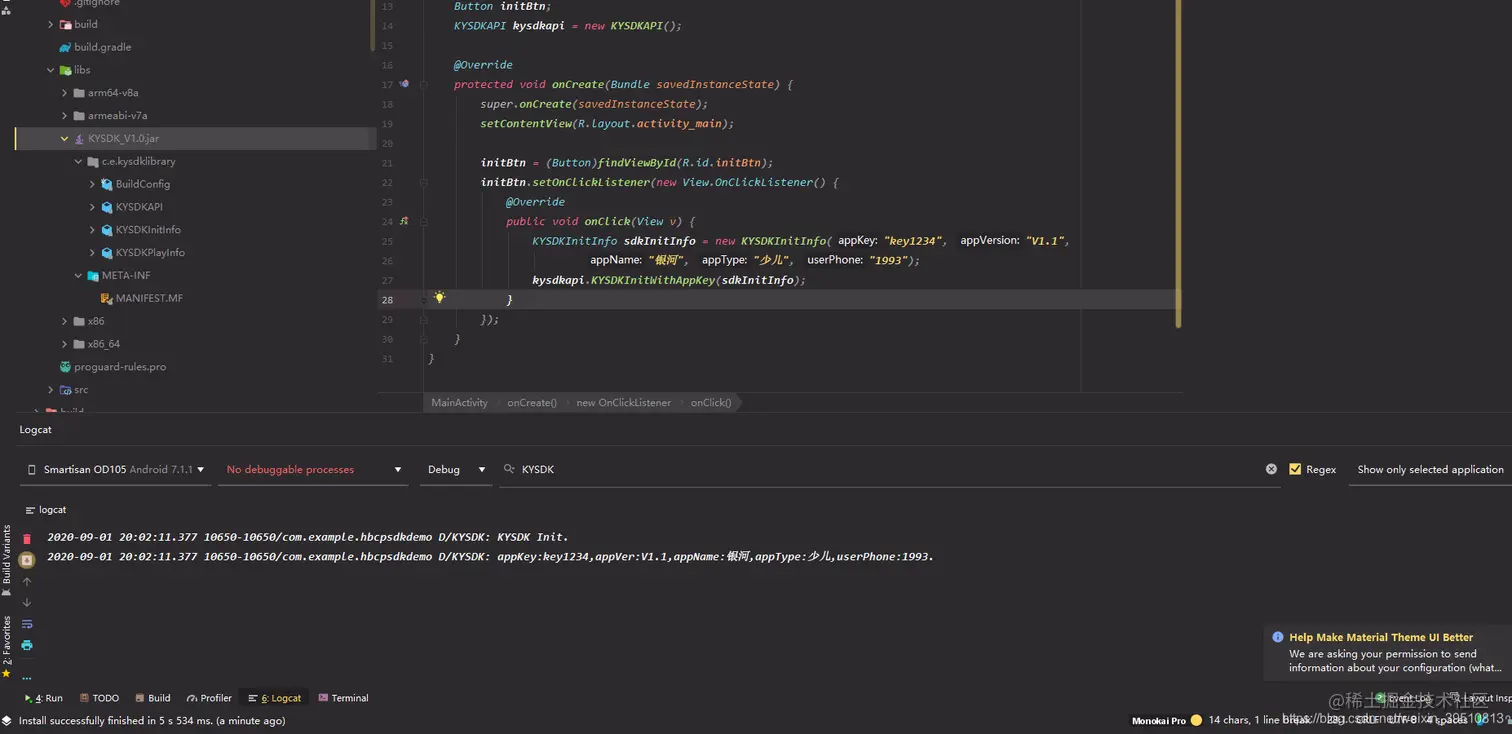The image size is (1512, 734).
Task: Open the Terminal tool window
Action: click(343, 698)
